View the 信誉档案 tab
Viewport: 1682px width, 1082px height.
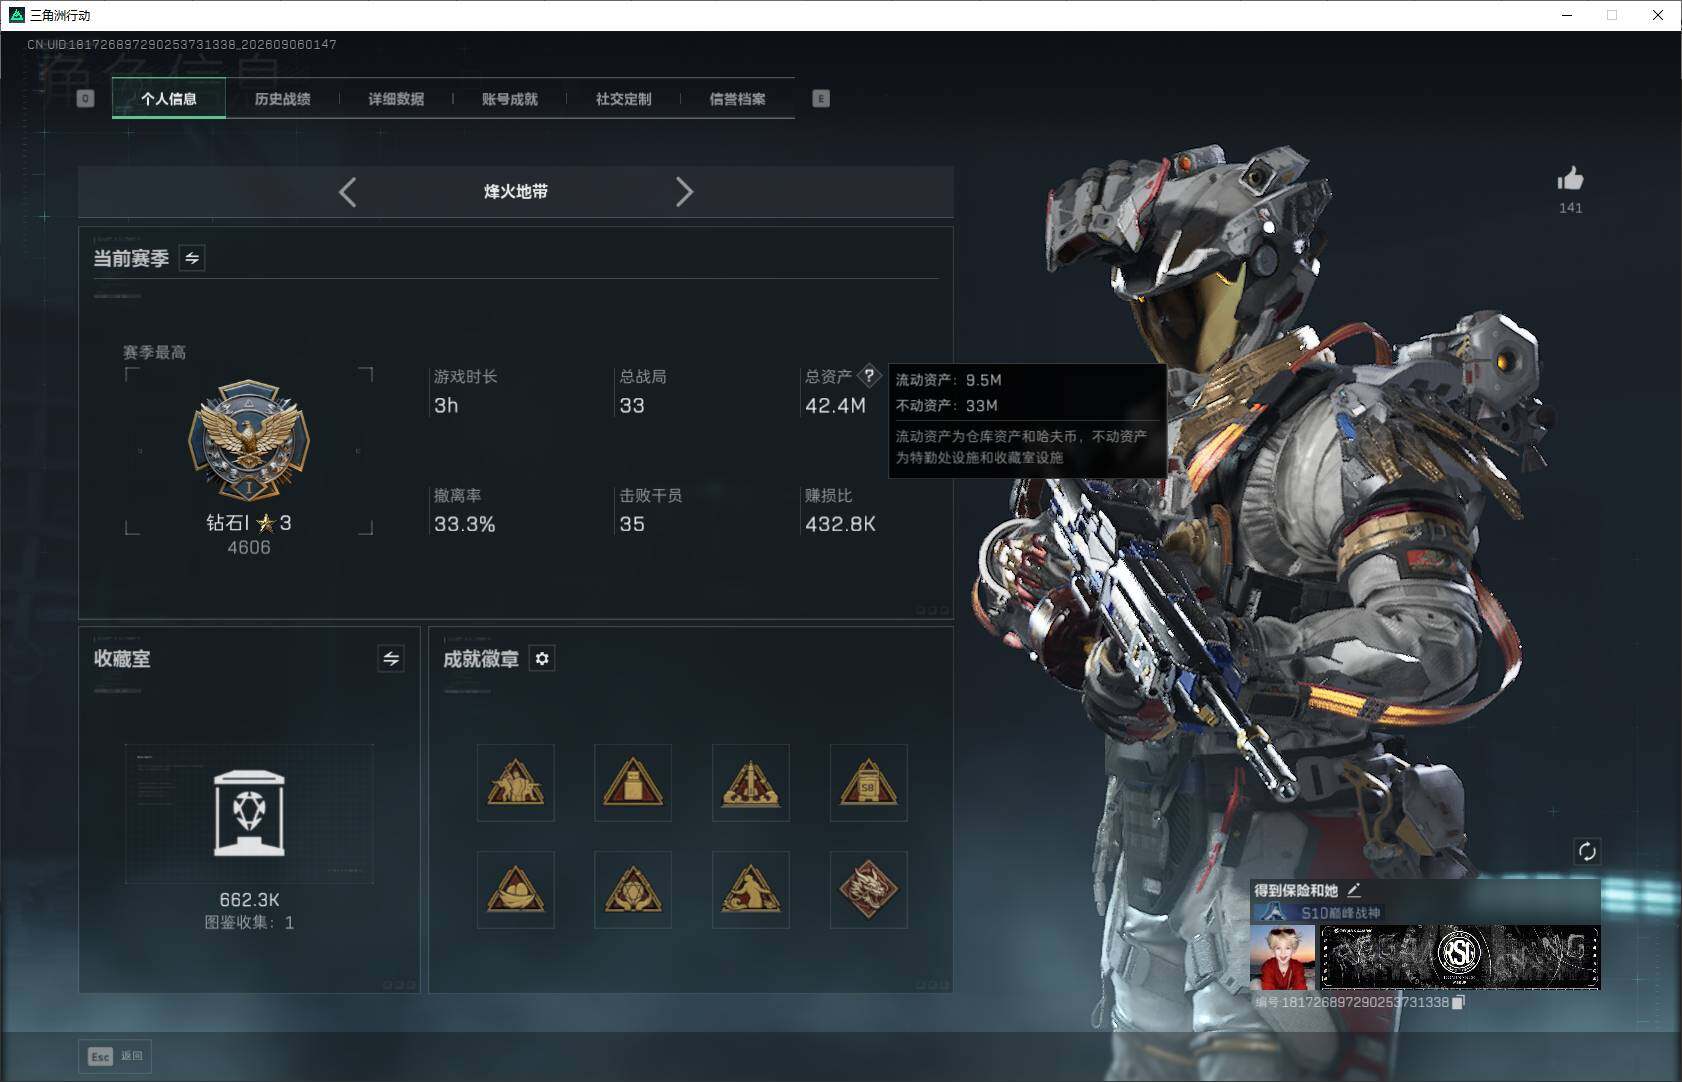737,98
